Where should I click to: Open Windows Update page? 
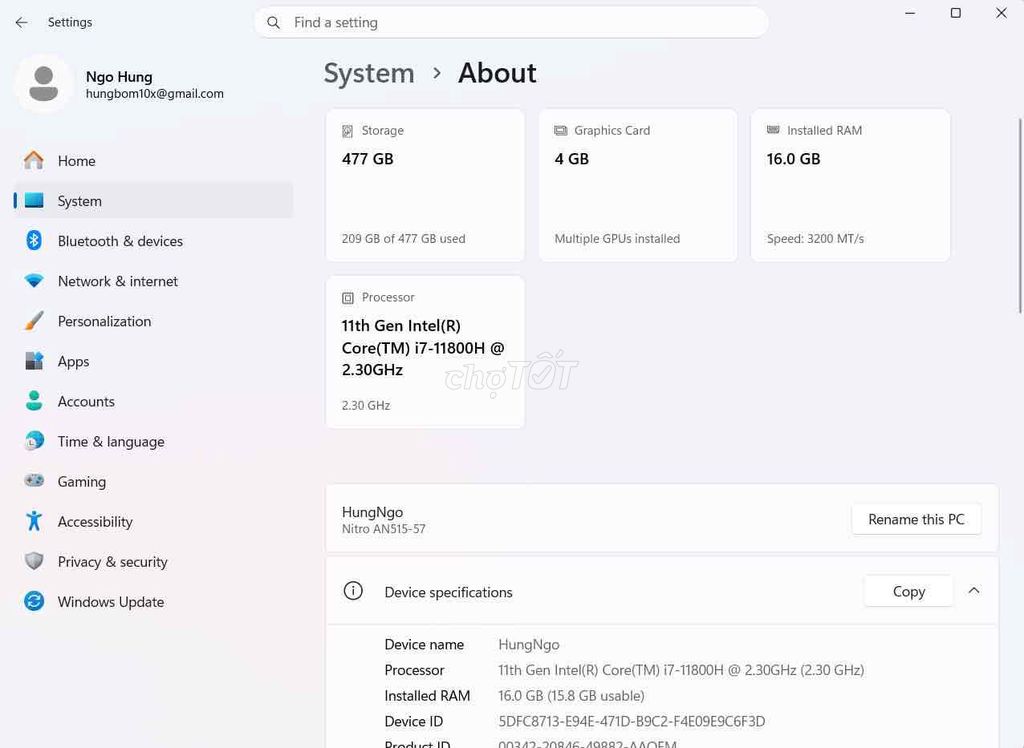point(153,601)
